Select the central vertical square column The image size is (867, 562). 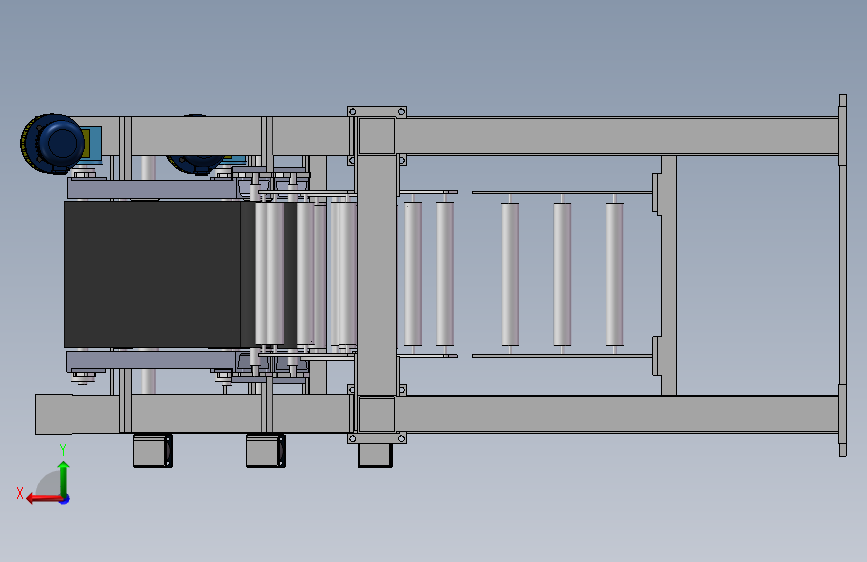377,274
